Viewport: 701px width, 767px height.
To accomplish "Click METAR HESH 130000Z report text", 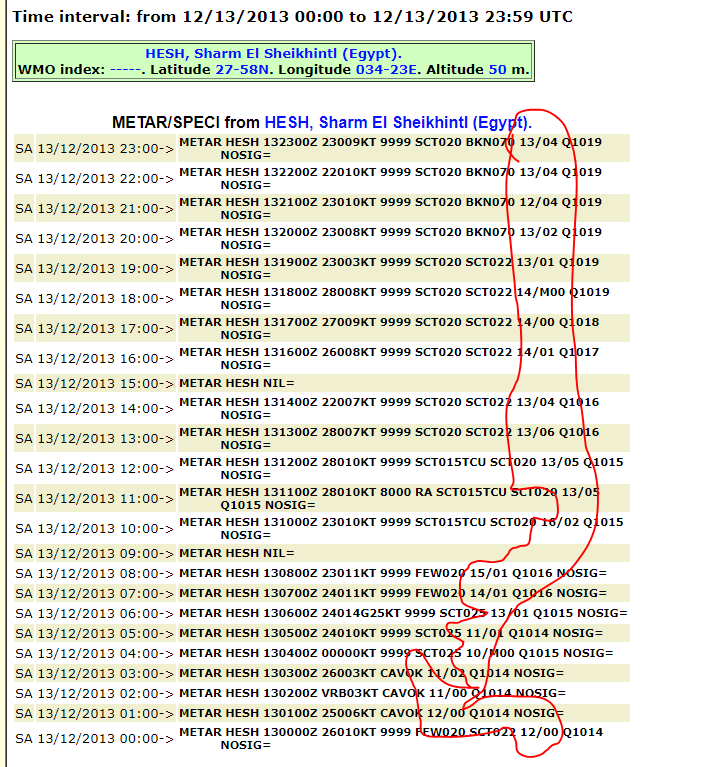I will [x=390, y=732].
